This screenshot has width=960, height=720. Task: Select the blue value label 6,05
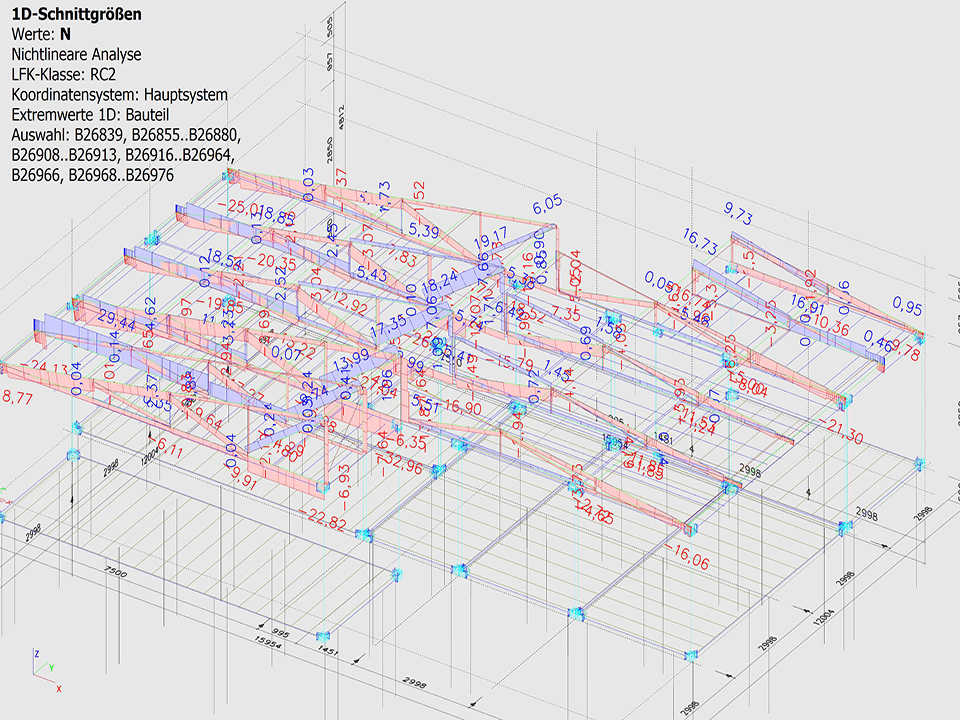click(547, 206)
